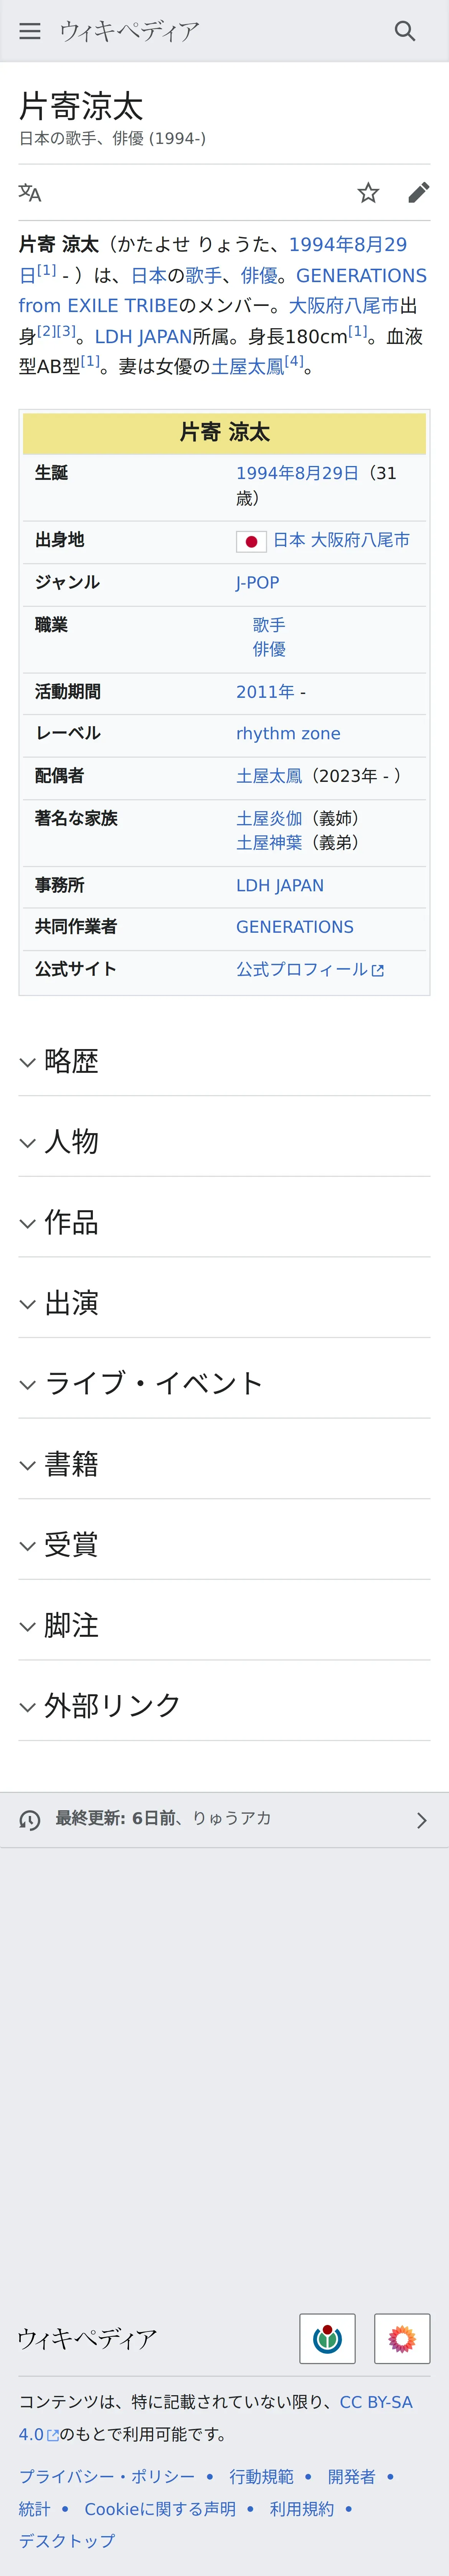Open the language selection icon
The image size is (449, 2576).
30,193
